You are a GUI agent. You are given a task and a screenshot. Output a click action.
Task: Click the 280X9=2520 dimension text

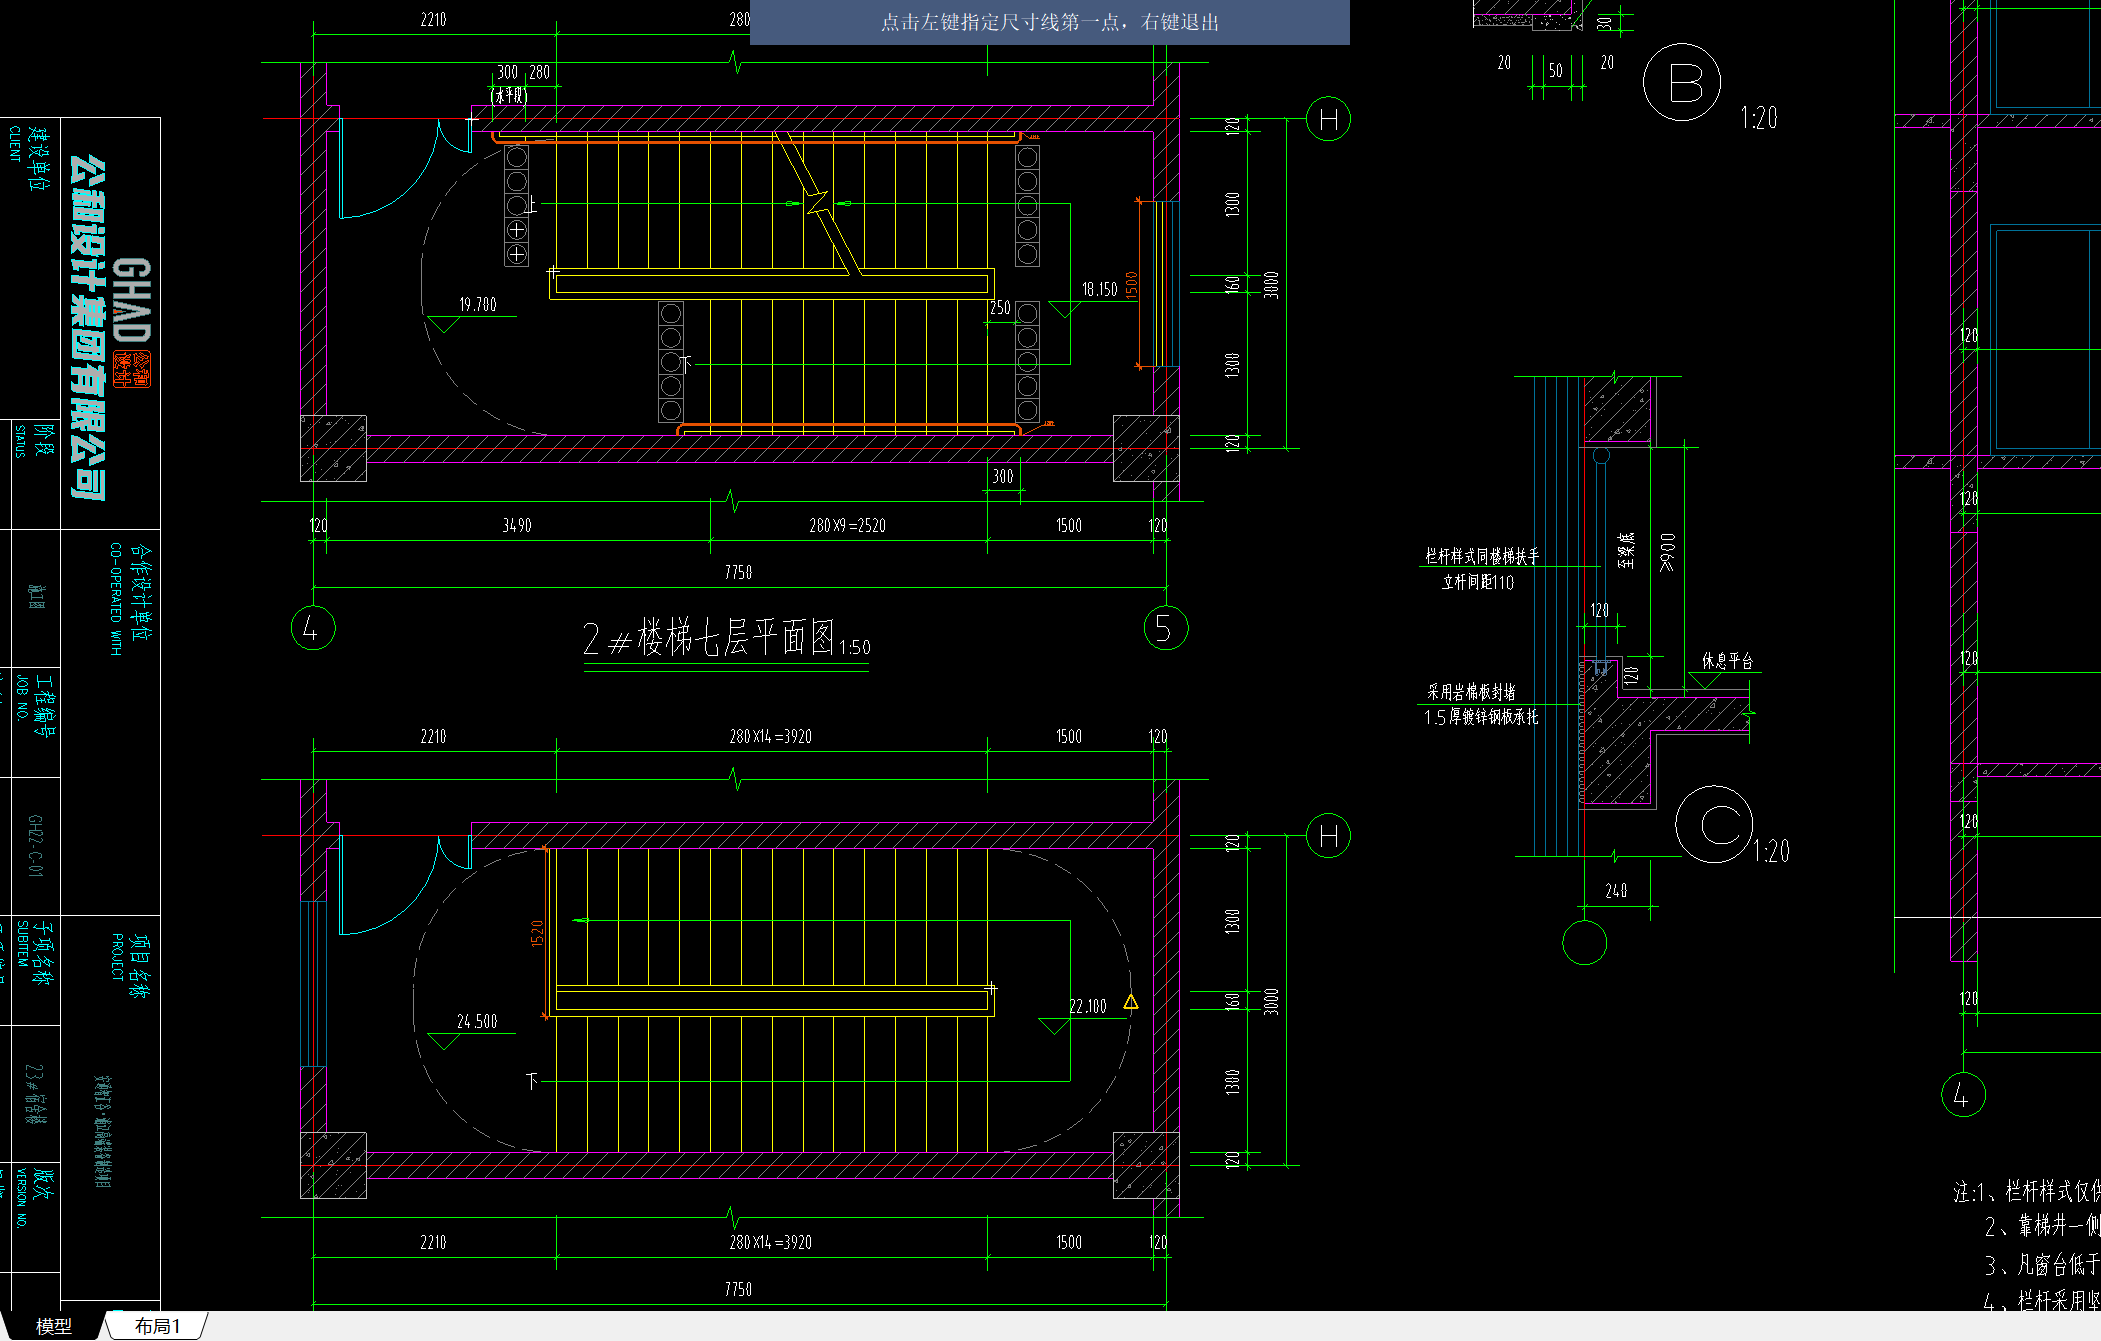click(x=847, y=526)
